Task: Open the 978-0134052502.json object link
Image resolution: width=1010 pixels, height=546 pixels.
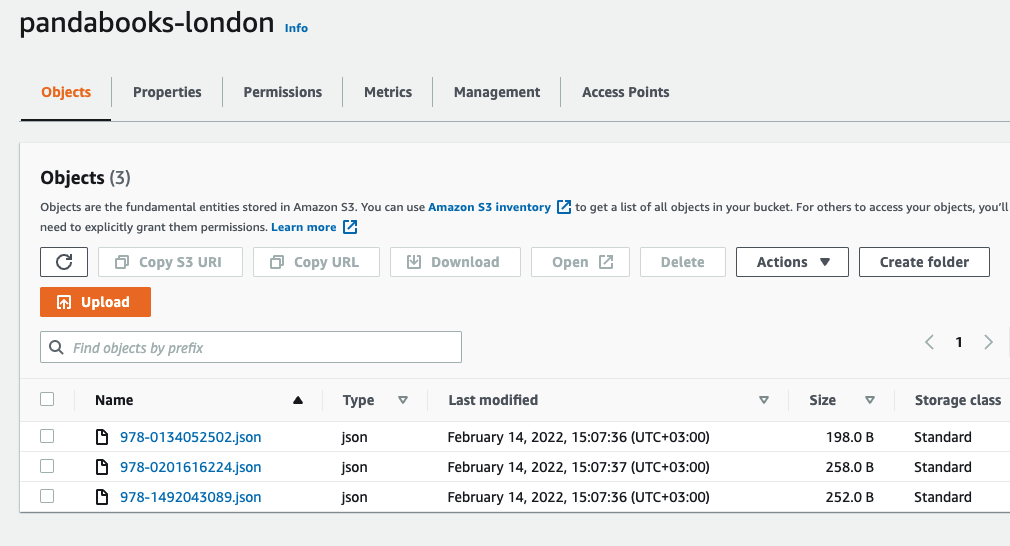Action: coord(191,437)
